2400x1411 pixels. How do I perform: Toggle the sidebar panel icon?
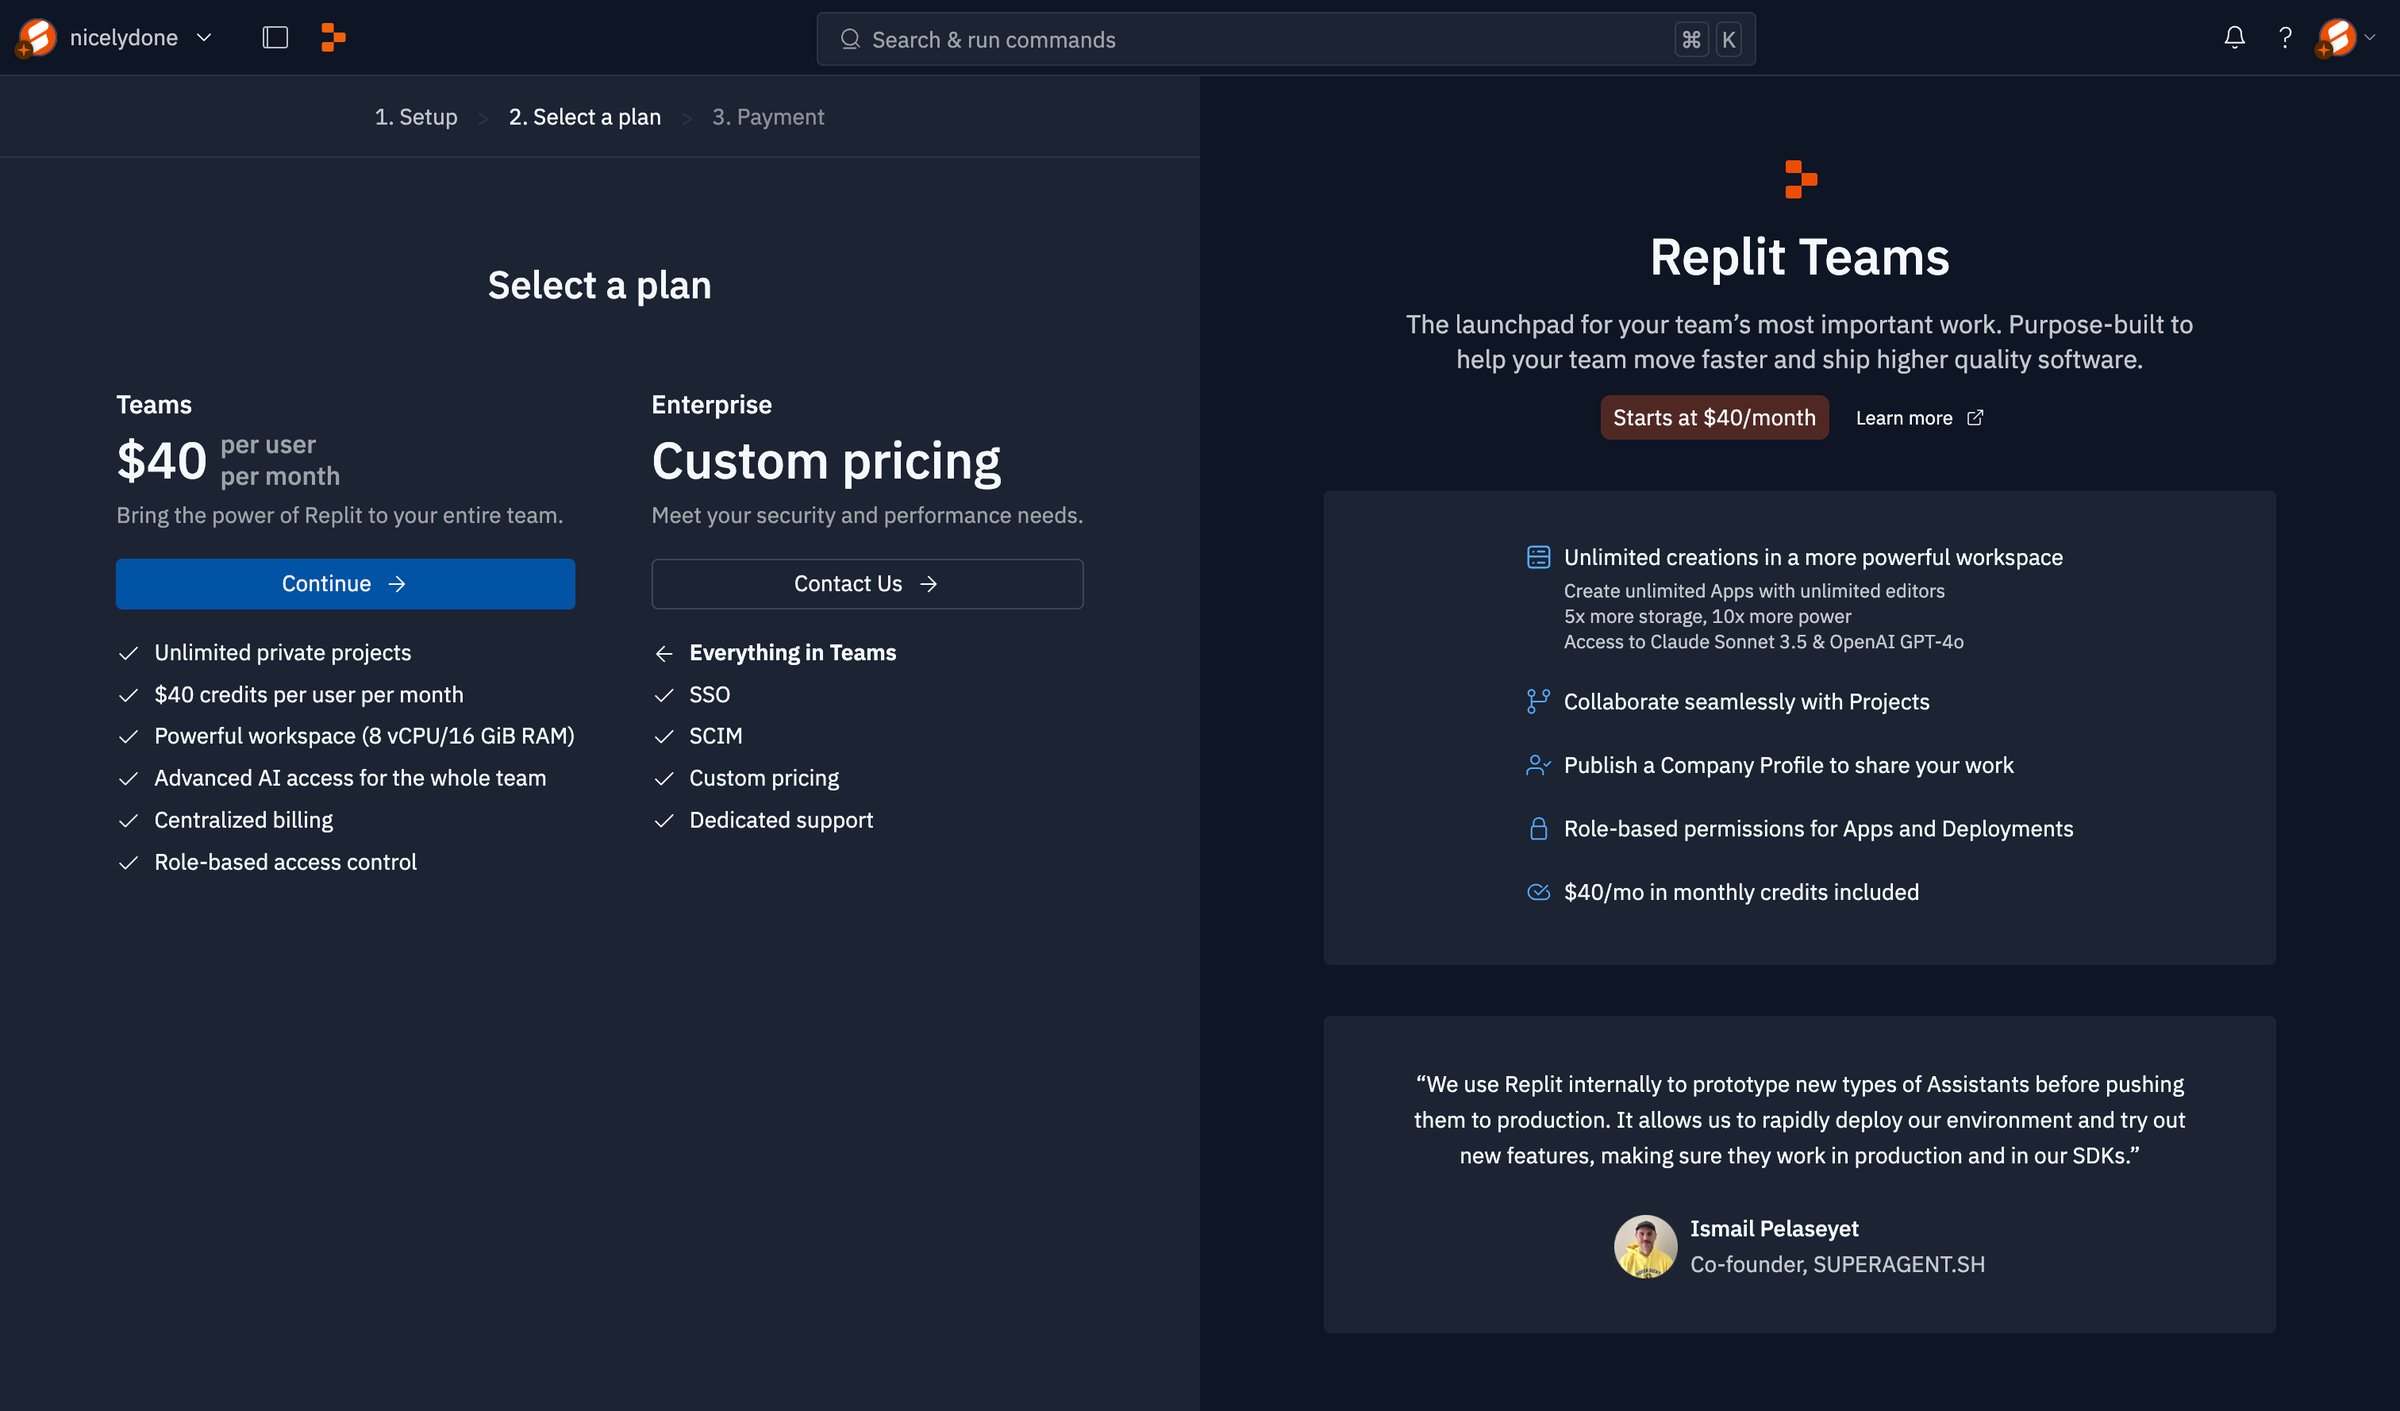[275, 38]
